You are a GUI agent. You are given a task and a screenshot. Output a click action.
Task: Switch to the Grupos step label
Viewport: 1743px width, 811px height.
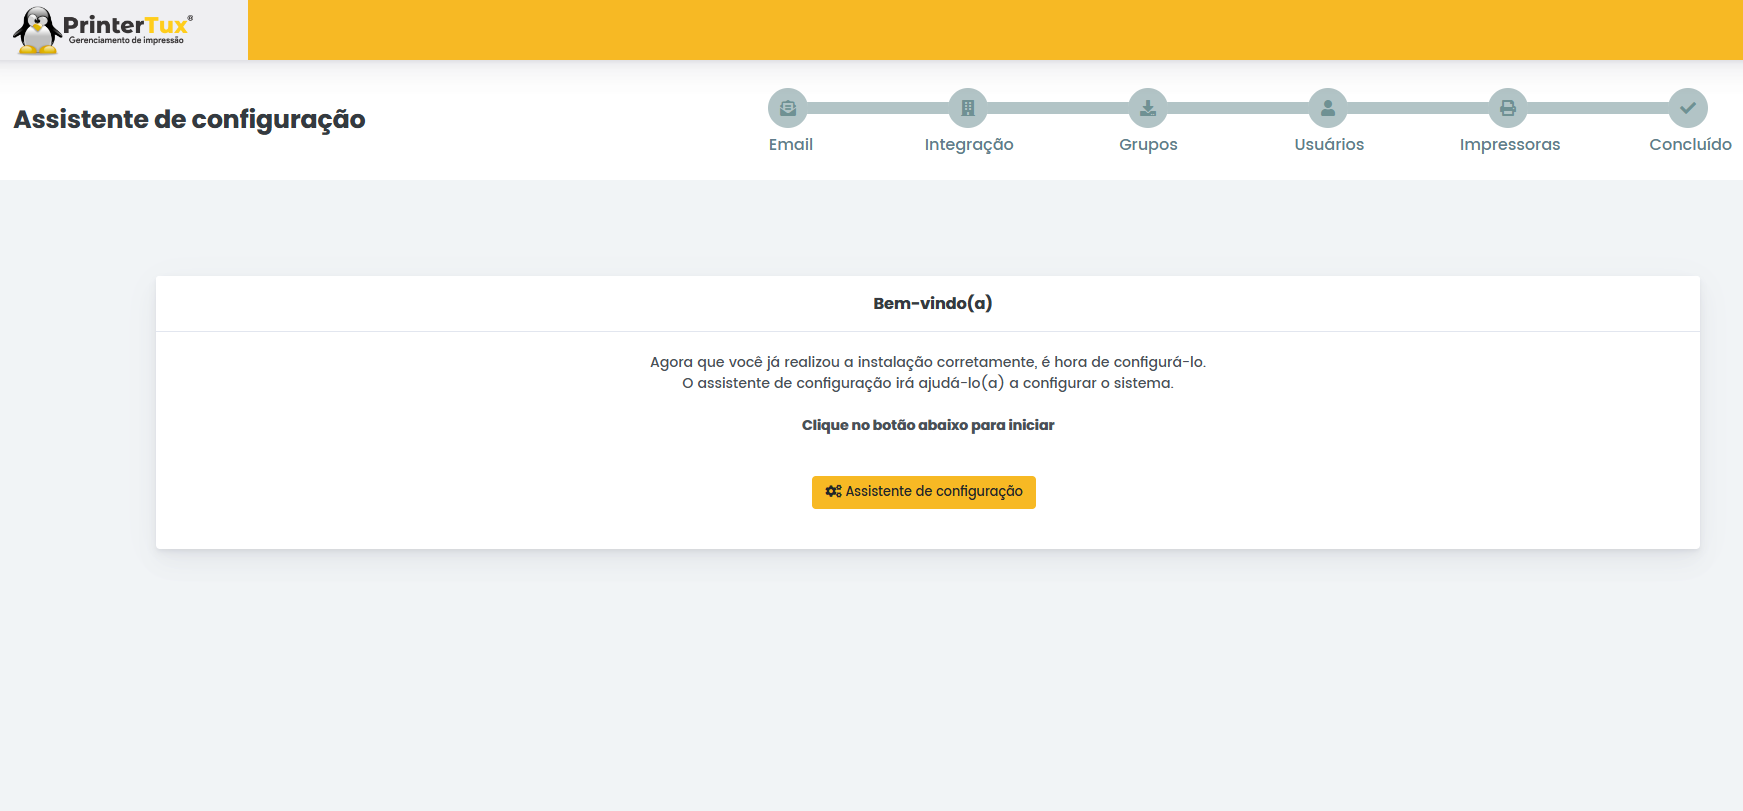pos(1148,145)
